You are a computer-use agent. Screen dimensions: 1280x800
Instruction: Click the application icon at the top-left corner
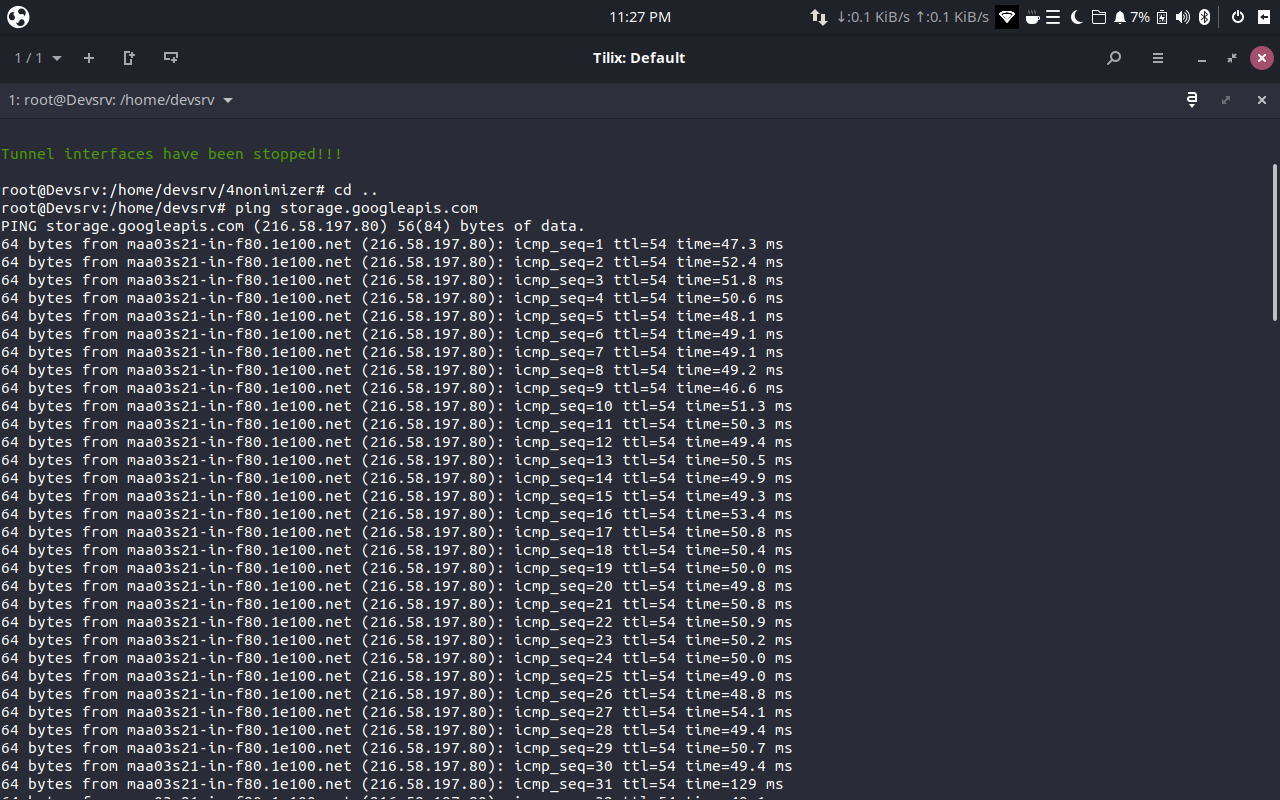pos(17,17)
